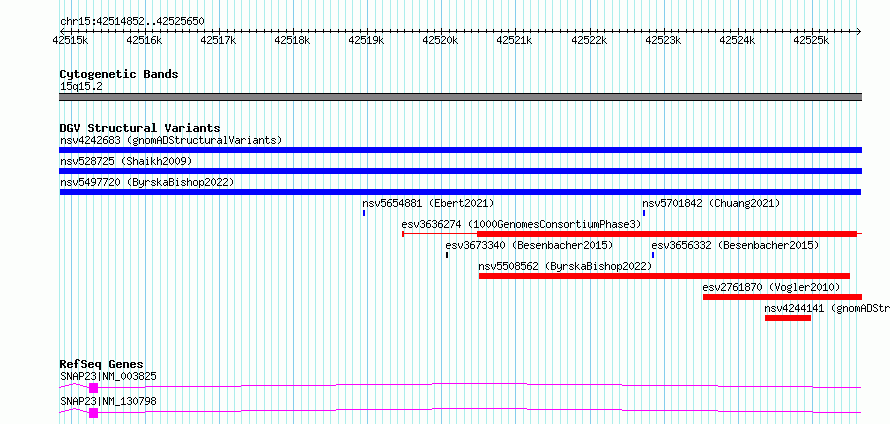Click the 42525k ruler tick label
The height and width of the screenshot is (424, 890).
(812, 40)
